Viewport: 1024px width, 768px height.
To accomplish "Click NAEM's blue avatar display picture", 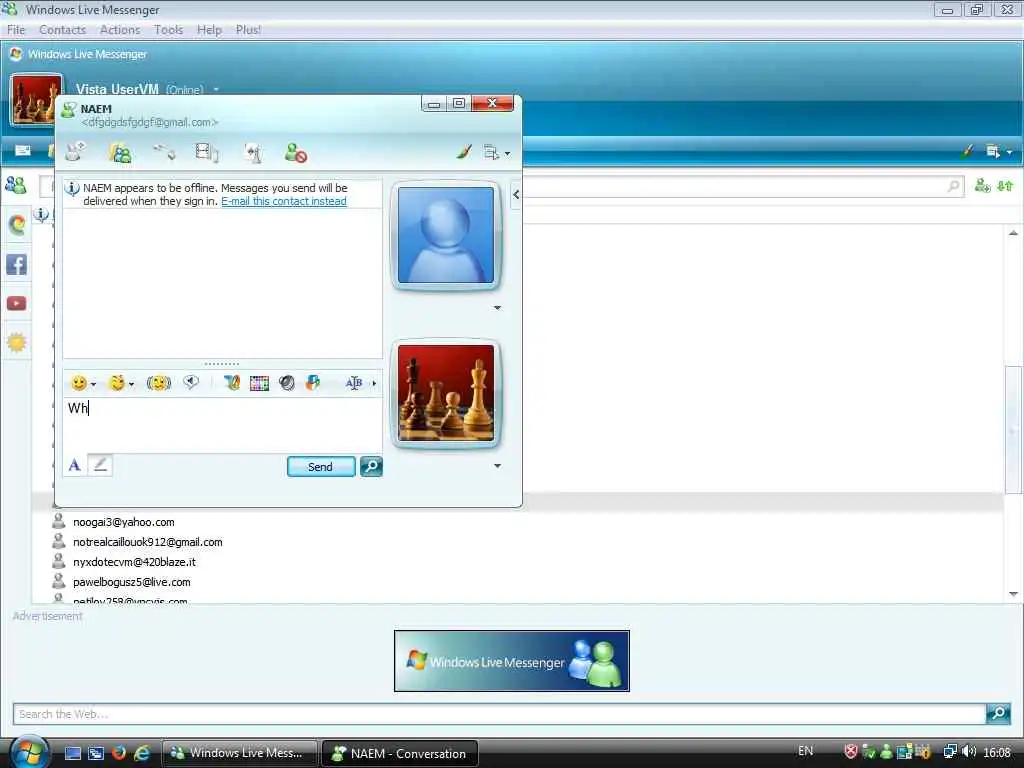I will [446, 235].
